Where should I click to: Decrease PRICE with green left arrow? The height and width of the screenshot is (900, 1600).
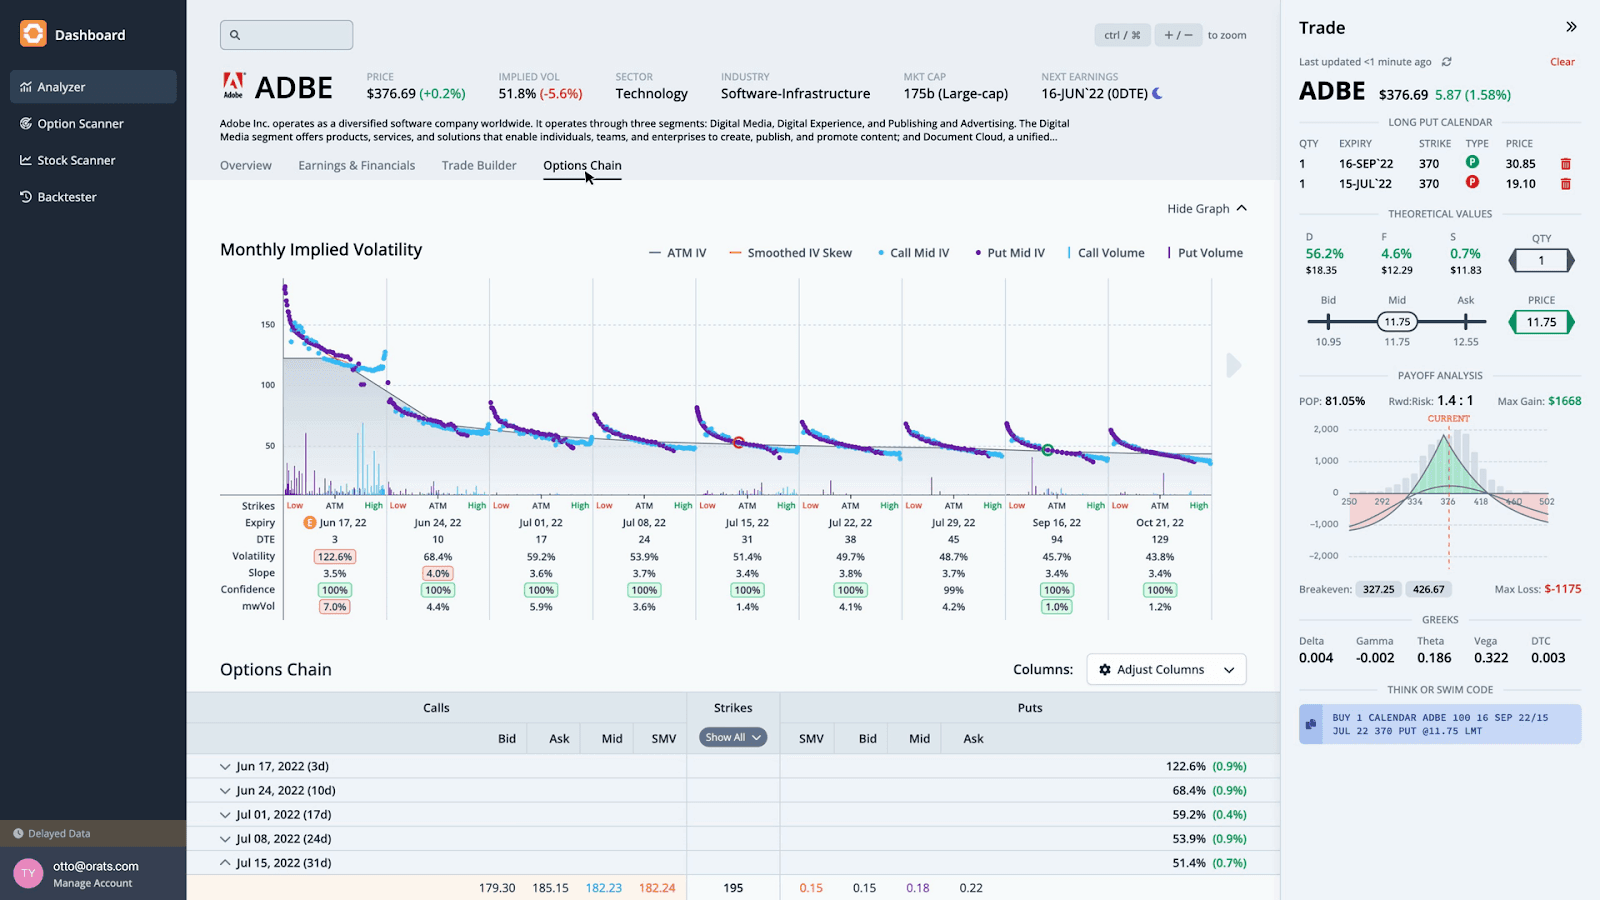click(x=1513, y=322)
